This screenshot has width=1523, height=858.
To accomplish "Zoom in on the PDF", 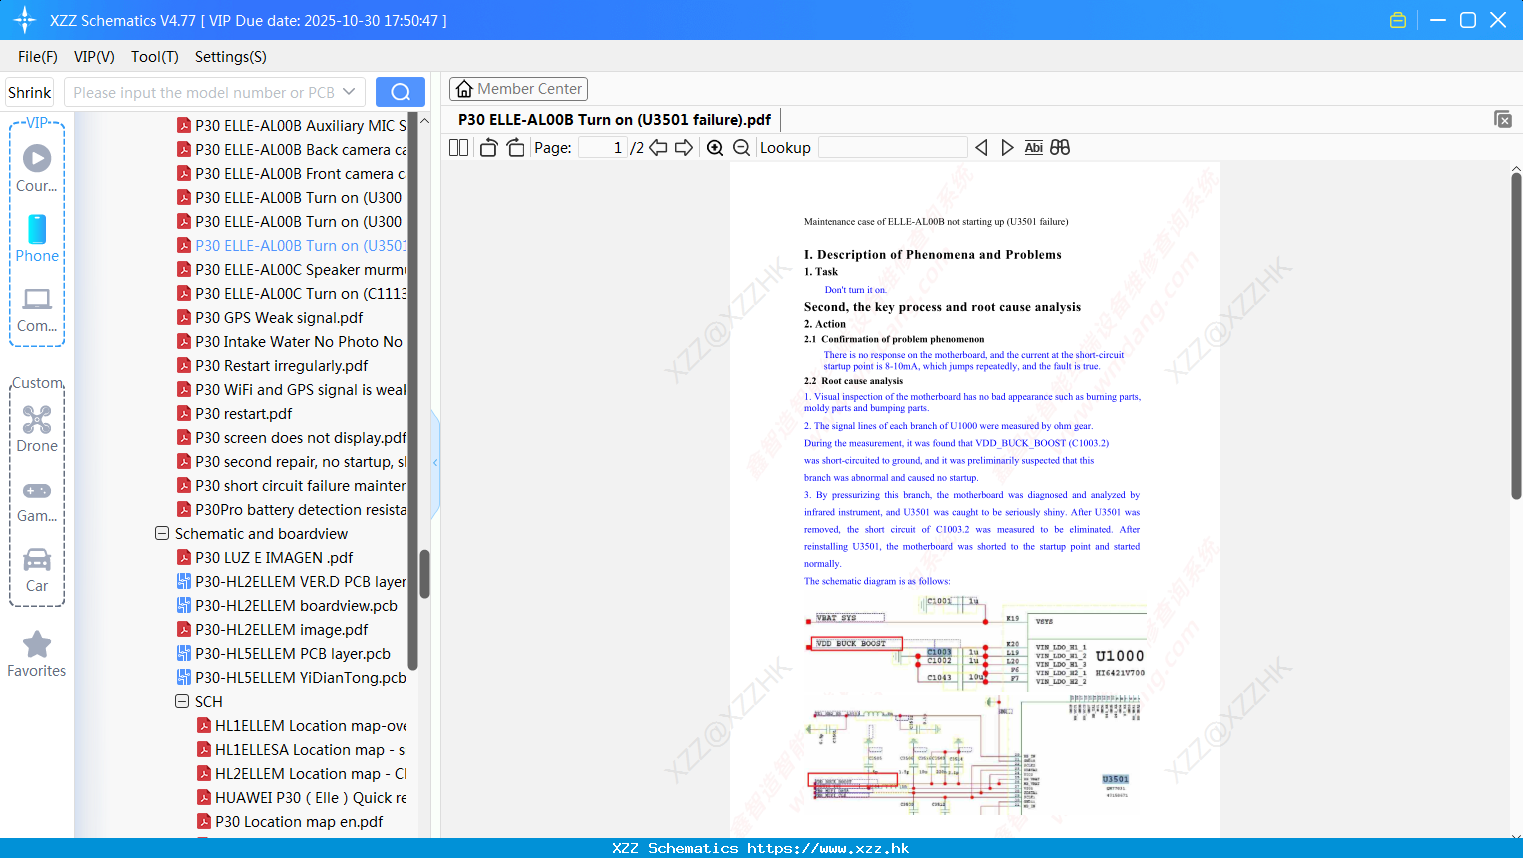I will [715, 147].
